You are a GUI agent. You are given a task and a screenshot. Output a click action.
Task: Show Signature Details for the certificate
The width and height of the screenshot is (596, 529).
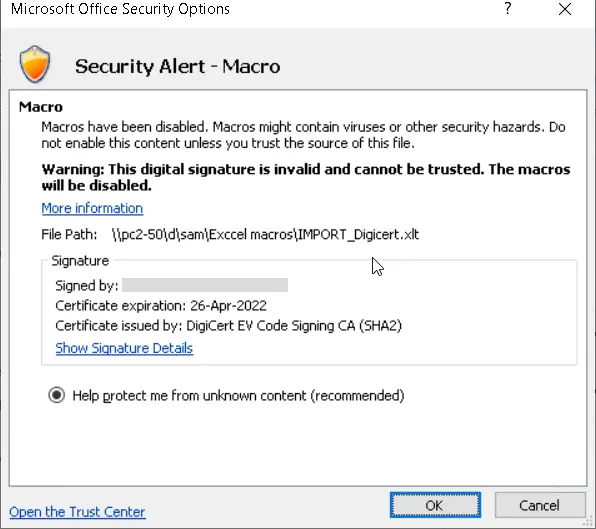tap(124, 348)
